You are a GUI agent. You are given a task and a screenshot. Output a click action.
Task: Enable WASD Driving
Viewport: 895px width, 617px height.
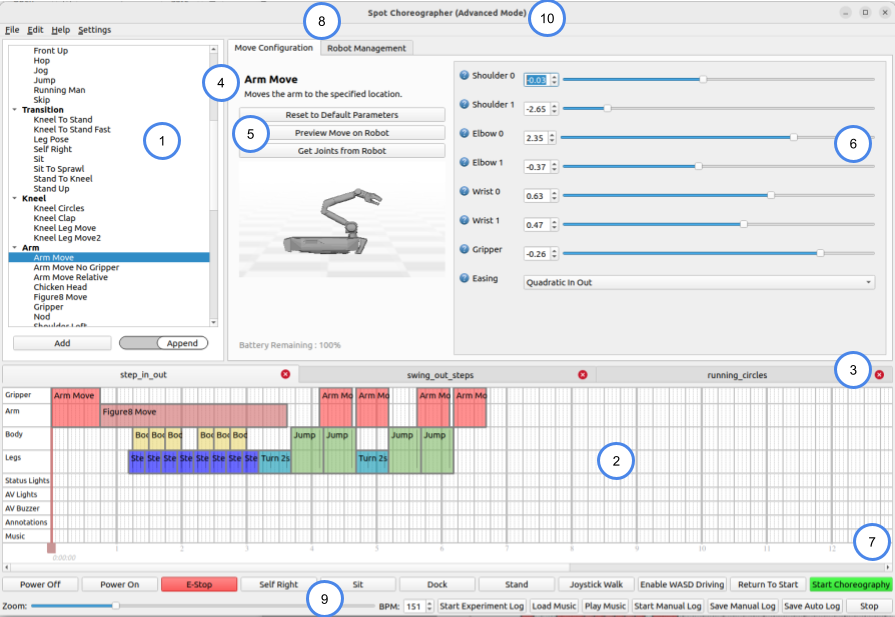coord(681,584)
